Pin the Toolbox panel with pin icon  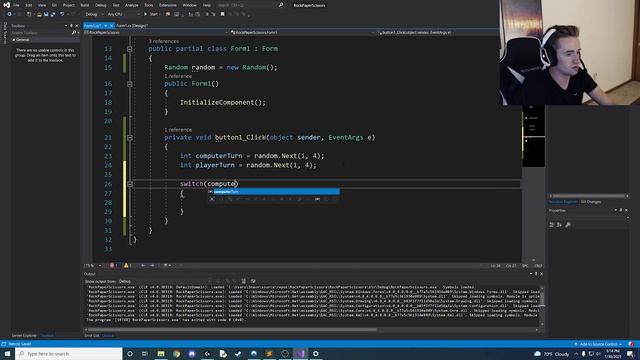coord(71,26)
